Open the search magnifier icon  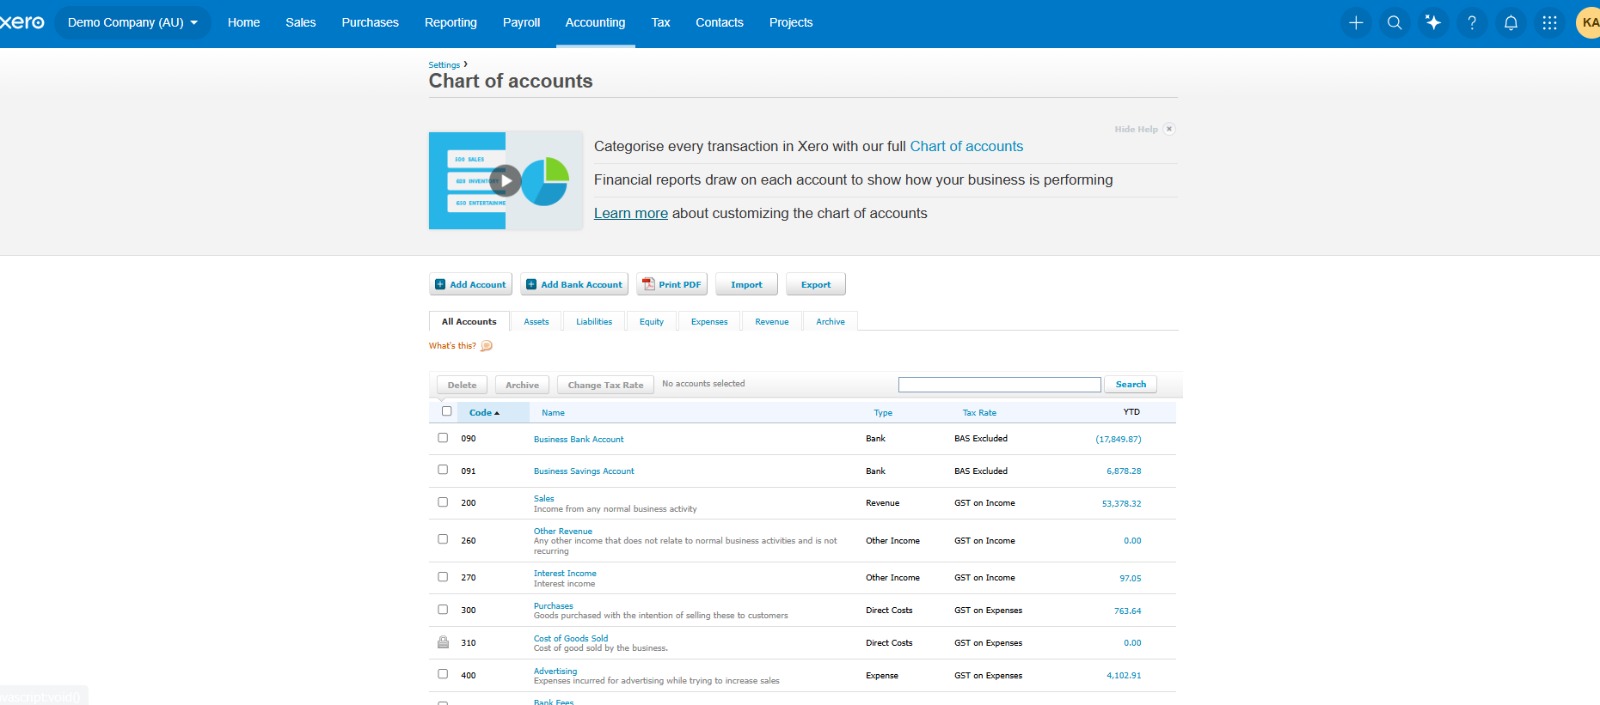(1394, 22)
